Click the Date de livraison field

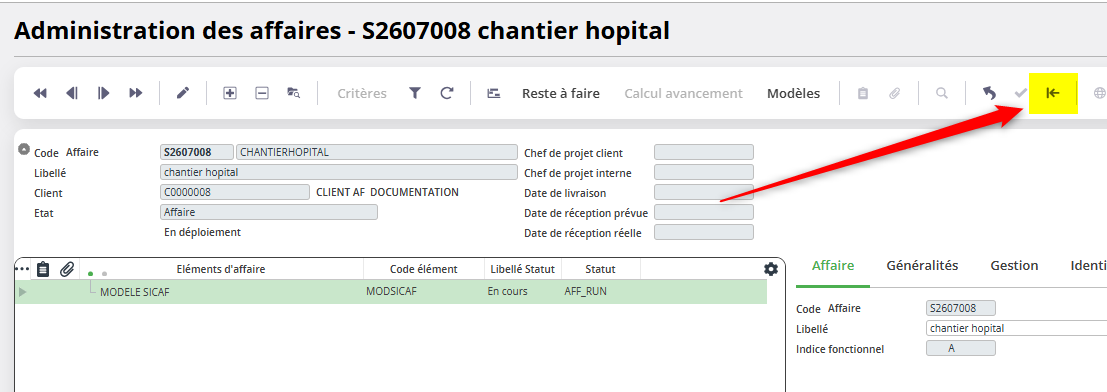pyautogui.click(x=704, y=192)
